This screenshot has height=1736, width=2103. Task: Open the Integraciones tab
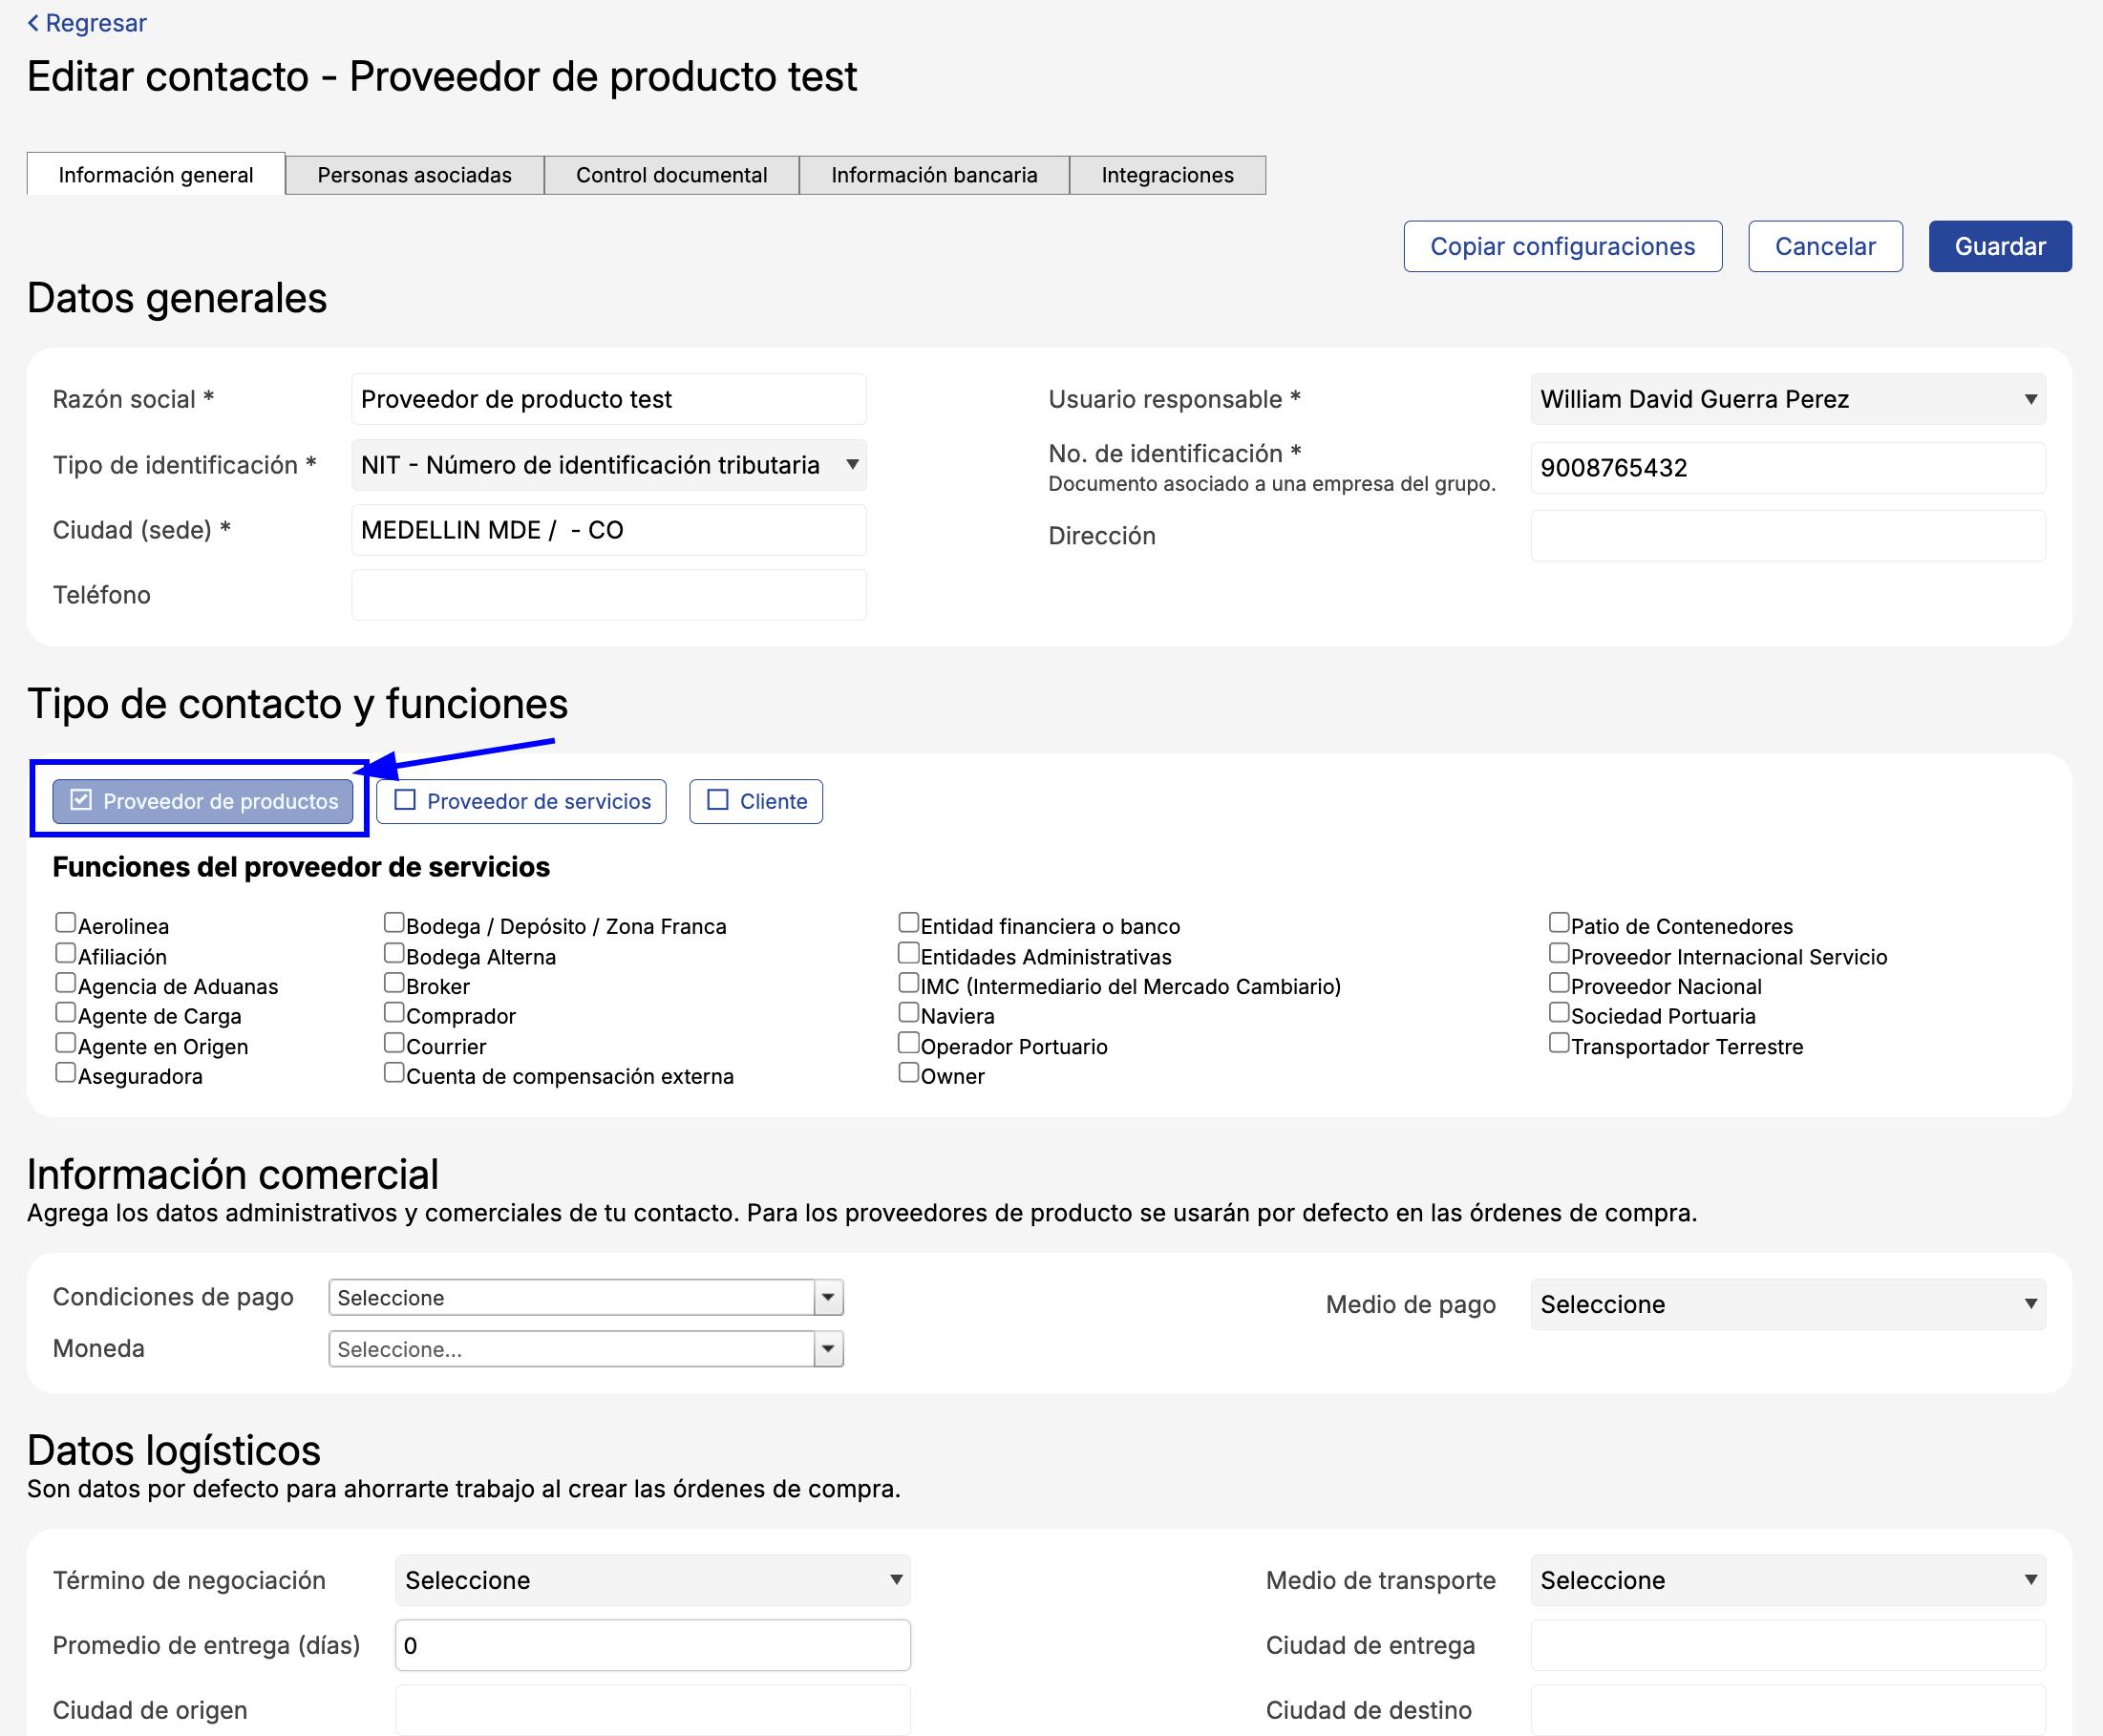[x=1166, y=175]
